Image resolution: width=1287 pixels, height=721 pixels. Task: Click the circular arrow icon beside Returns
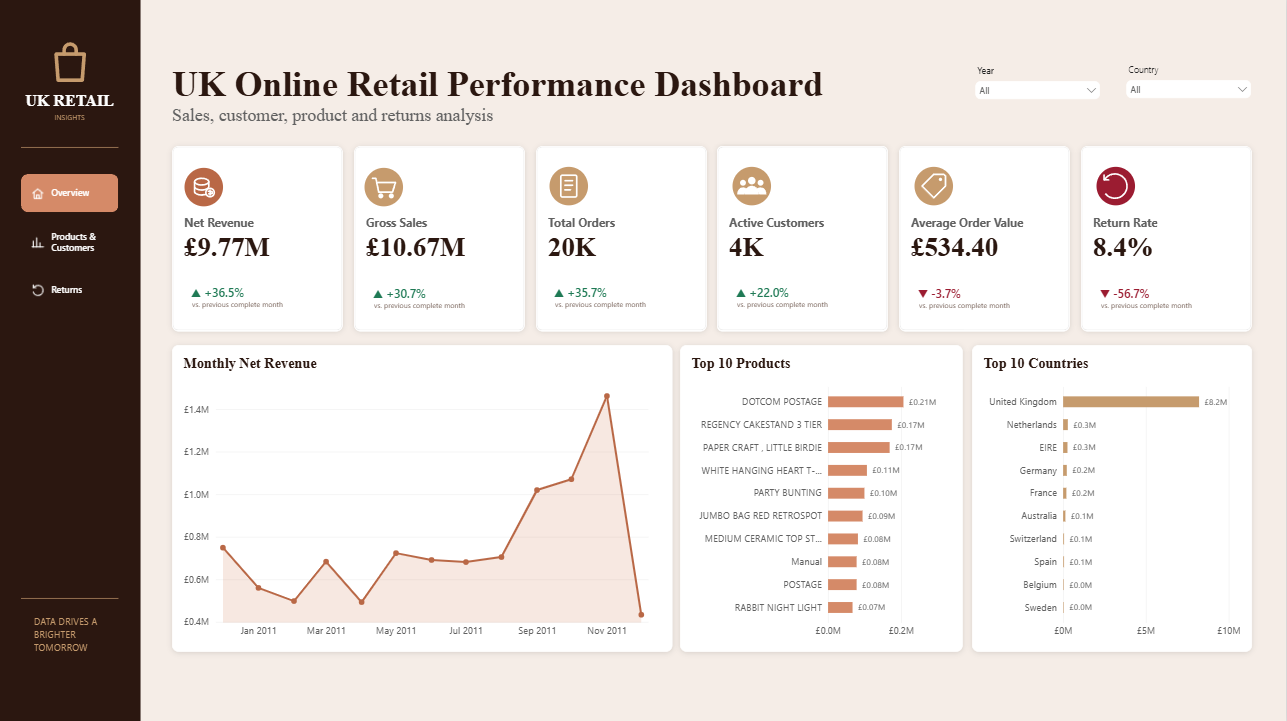37,290
